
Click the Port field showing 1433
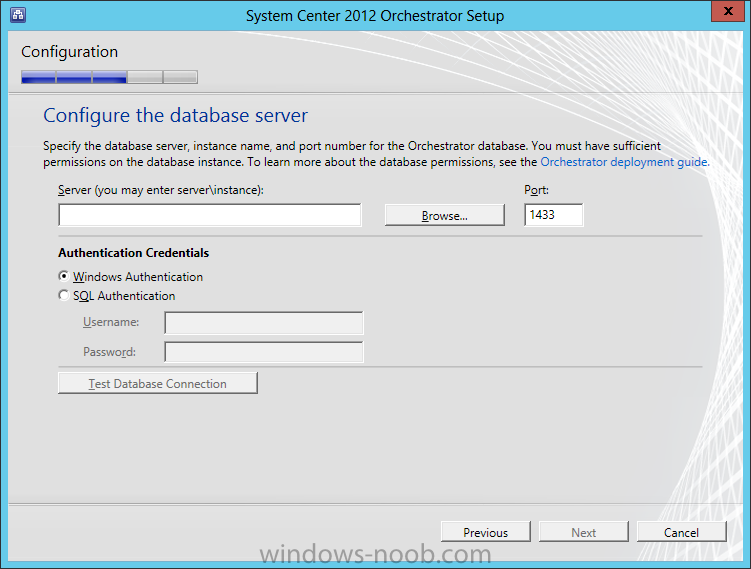[x=553, y=215]
